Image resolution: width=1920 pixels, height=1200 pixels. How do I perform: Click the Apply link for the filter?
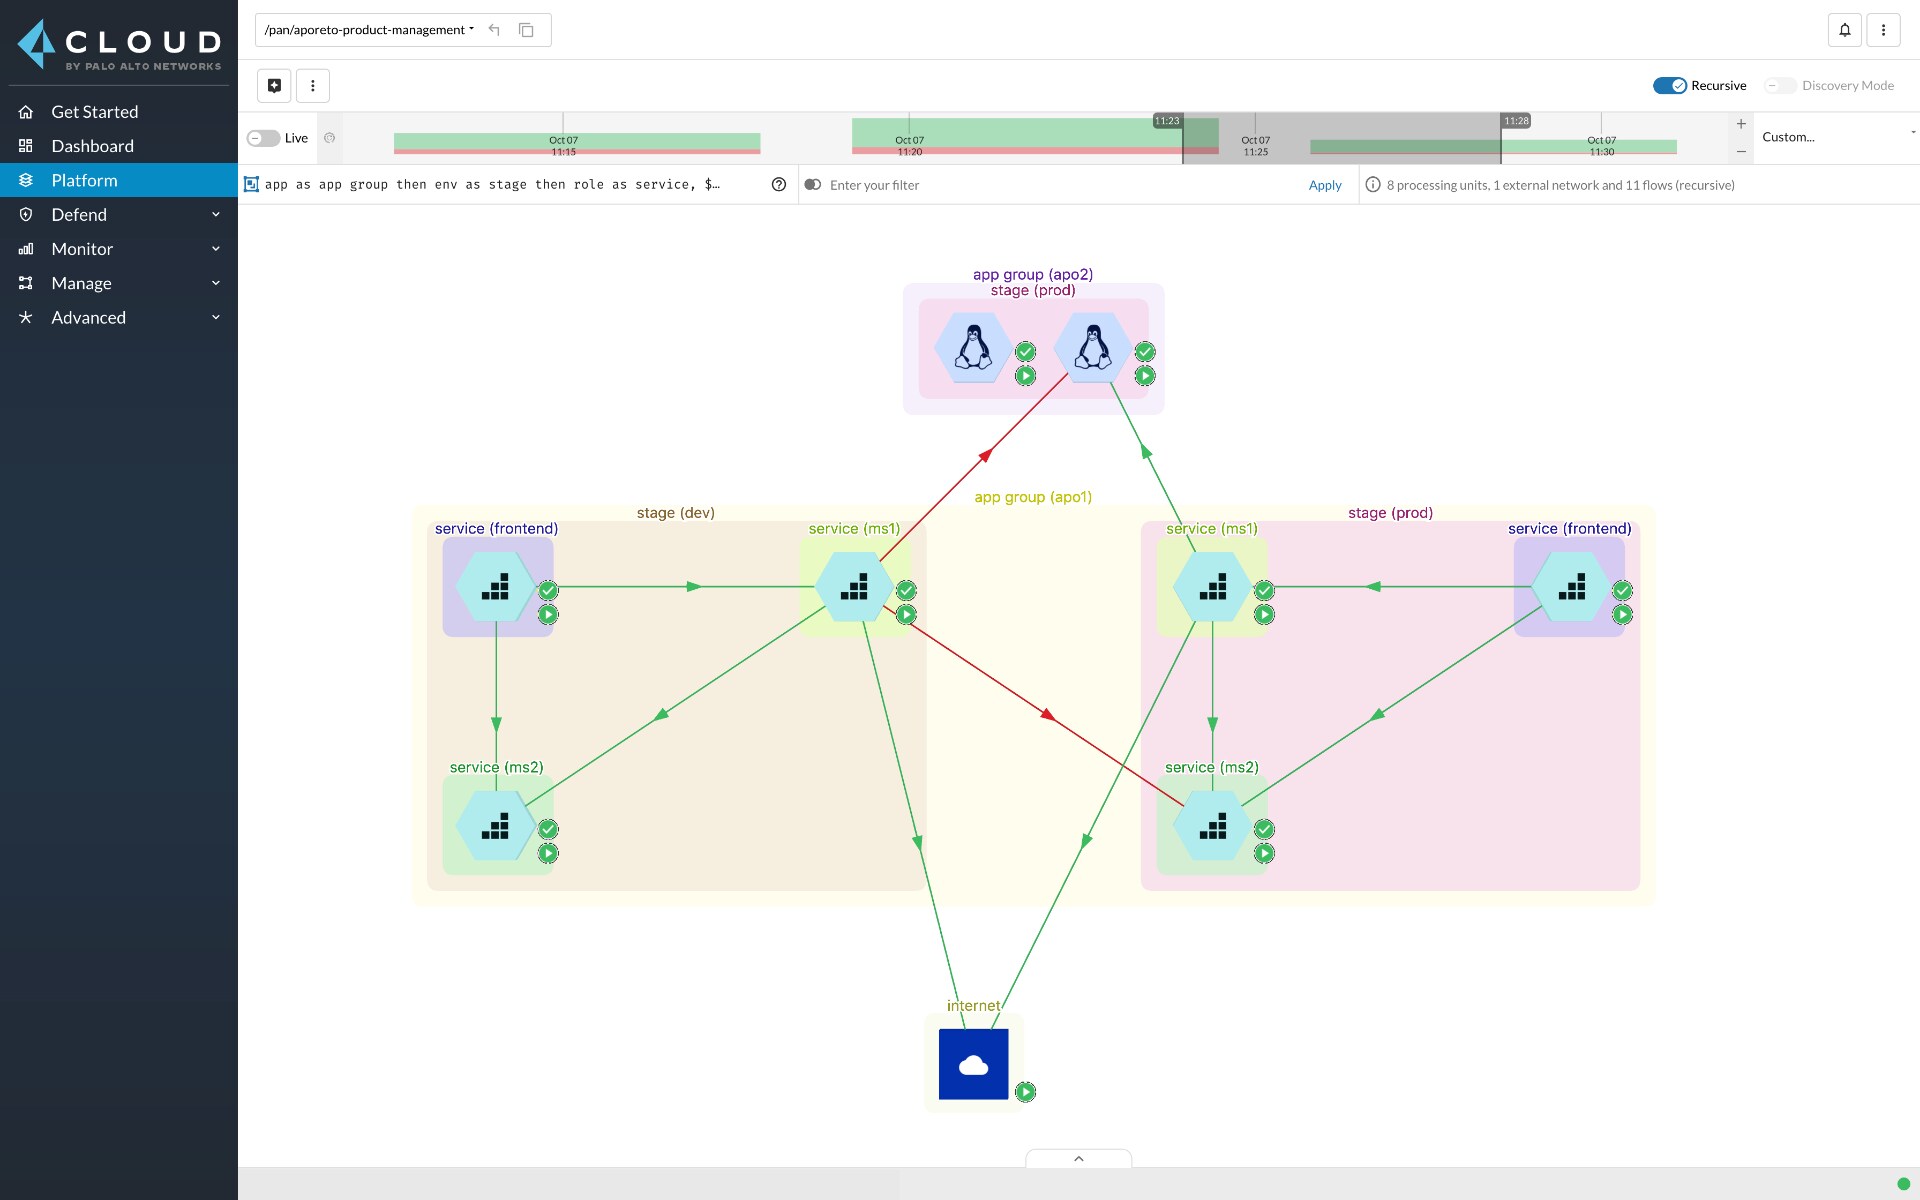1323,185
